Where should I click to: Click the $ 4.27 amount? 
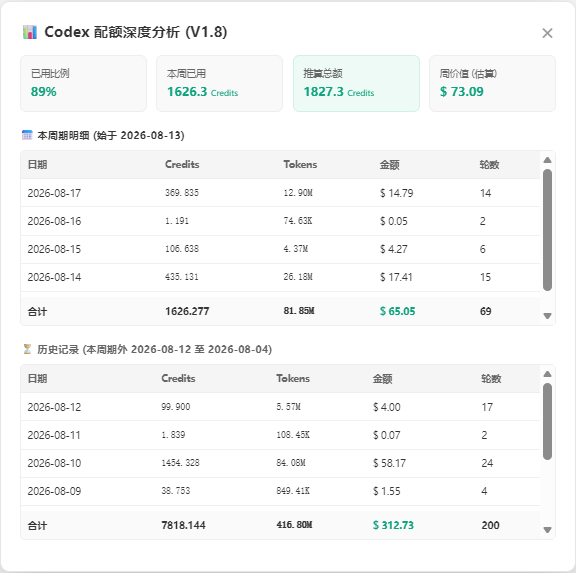393,249
